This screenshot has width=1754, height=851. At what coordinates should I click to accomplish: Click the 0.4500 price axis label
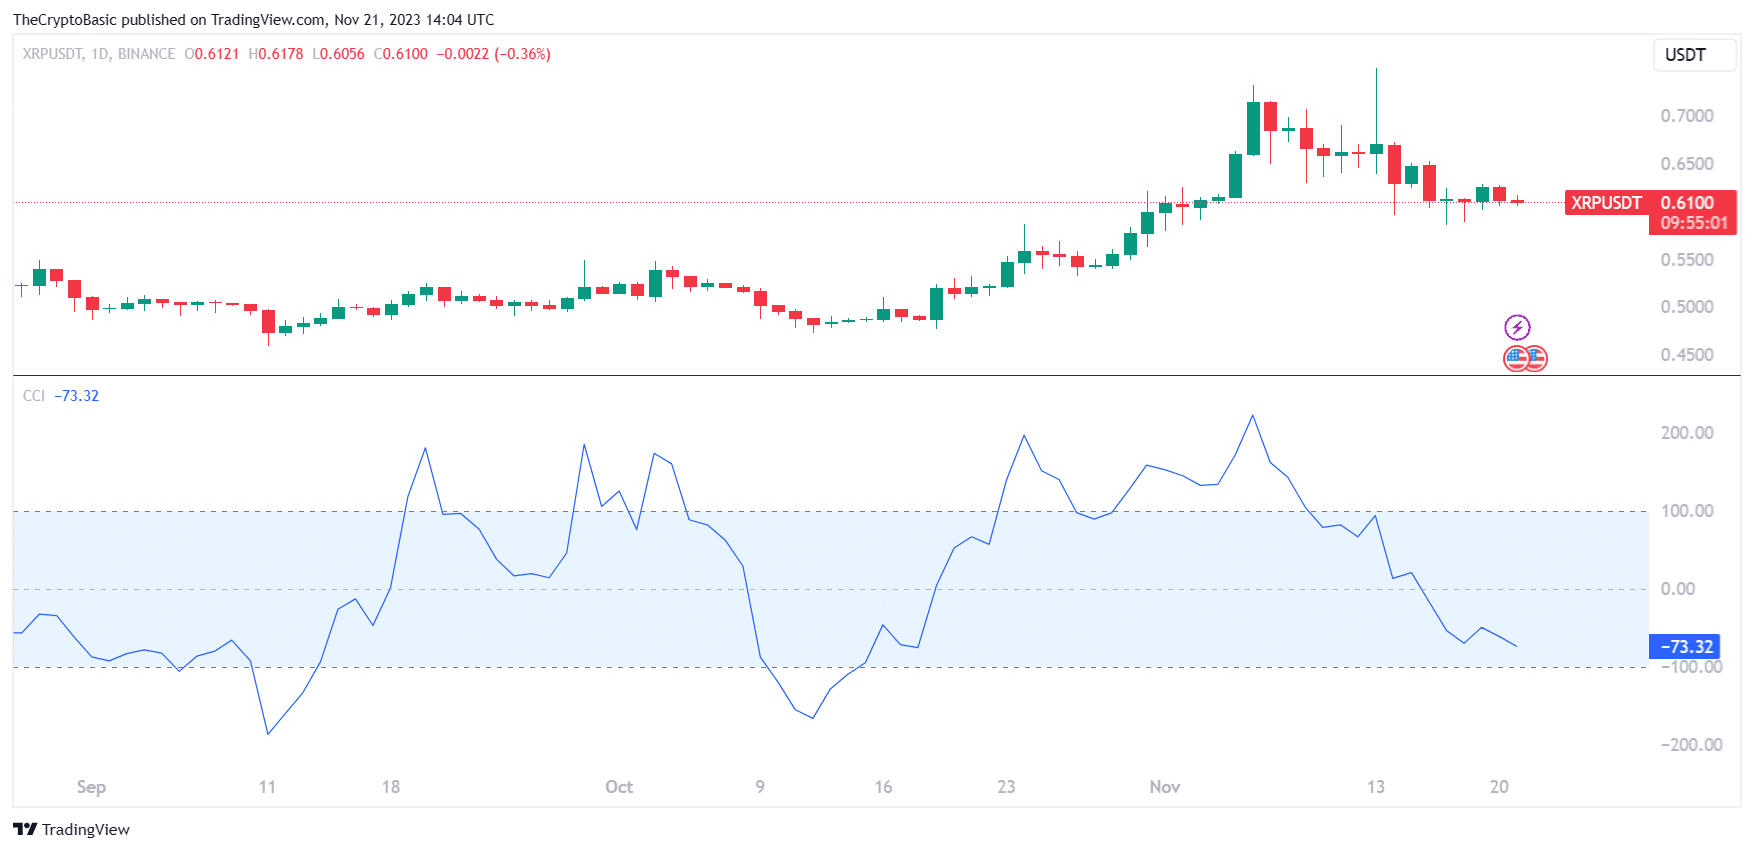click(x=1687, y=355)
